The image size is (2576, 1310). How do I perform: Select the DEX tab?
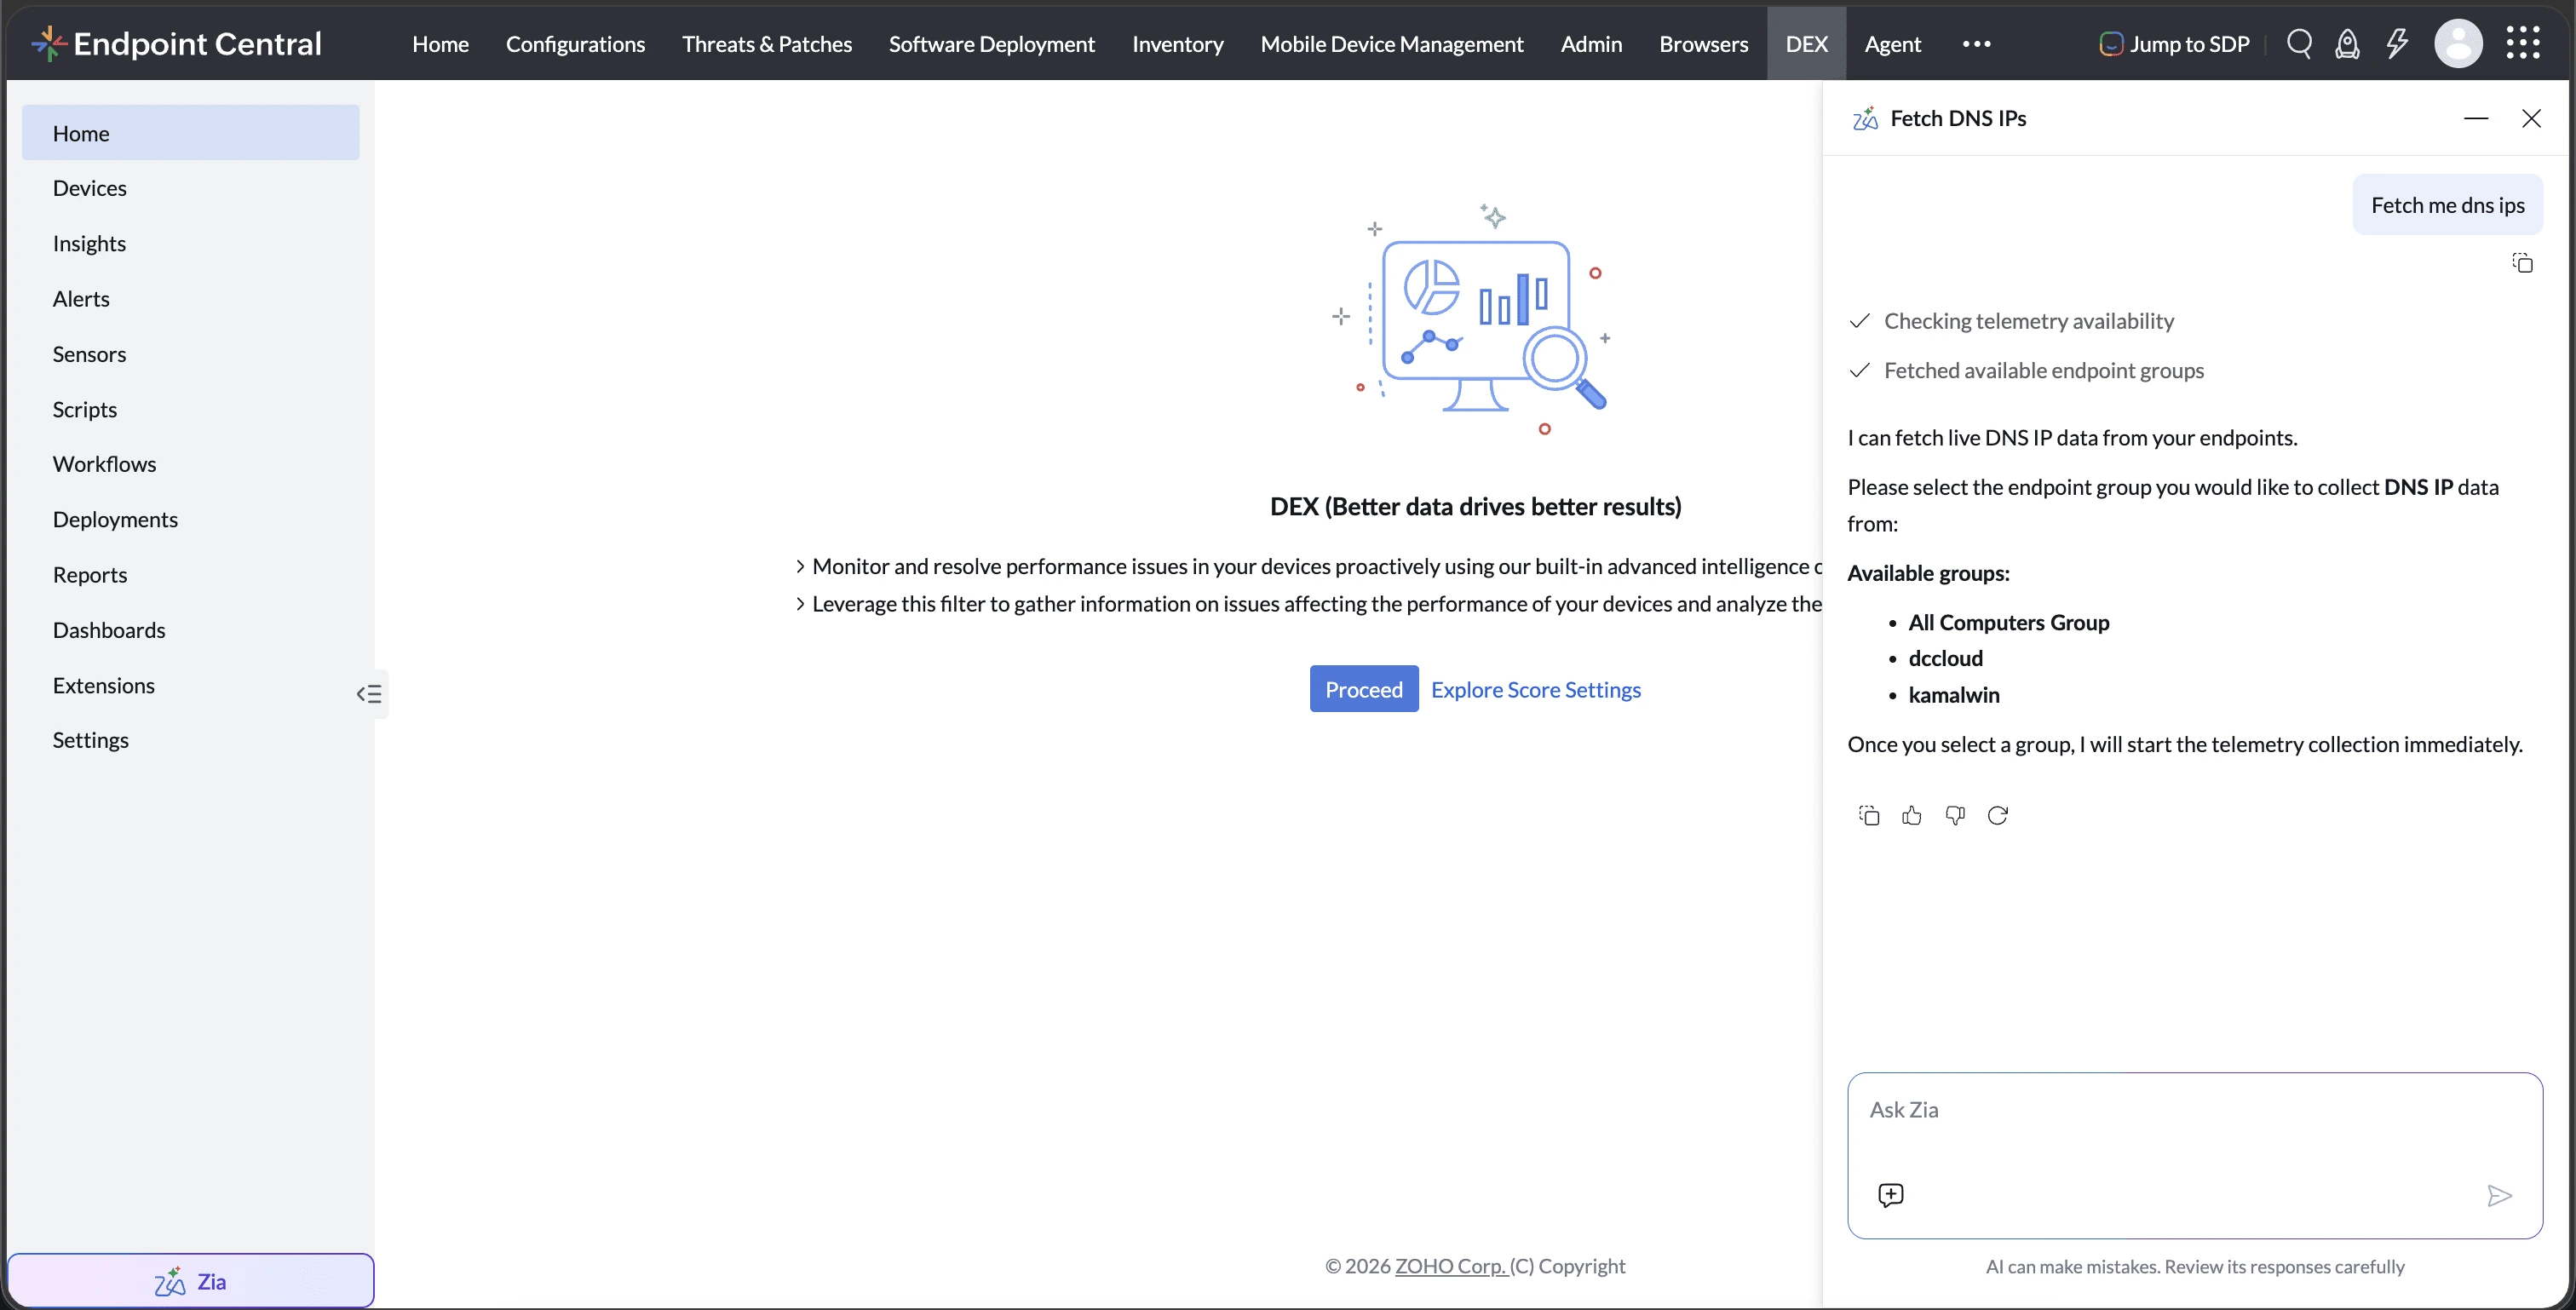tap(1806, 44)
